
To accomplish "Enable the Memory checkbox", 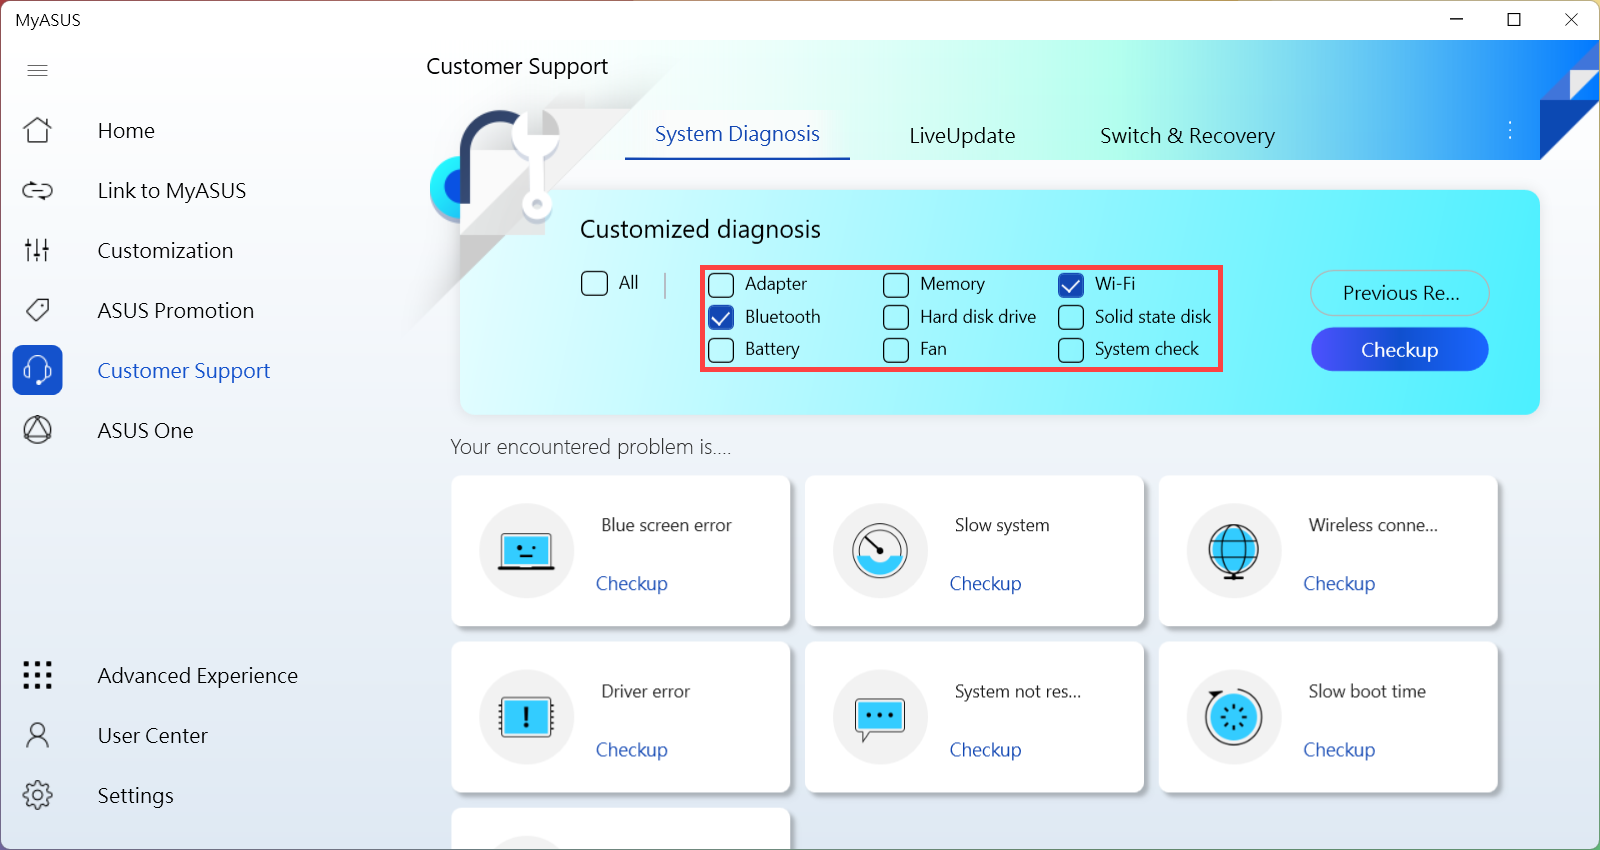I will click(x=896, y=285).
